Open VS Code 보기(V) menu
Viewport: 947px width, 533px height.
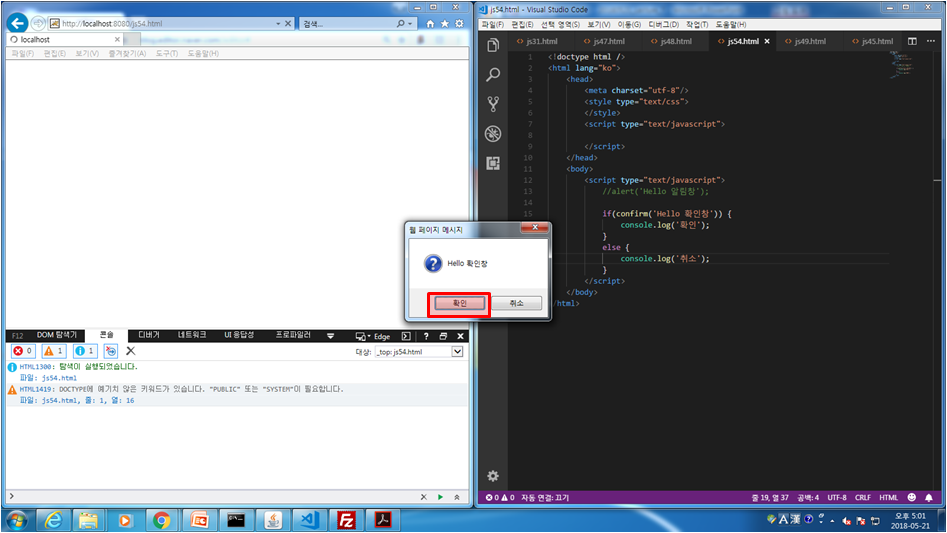coord(599,24)
